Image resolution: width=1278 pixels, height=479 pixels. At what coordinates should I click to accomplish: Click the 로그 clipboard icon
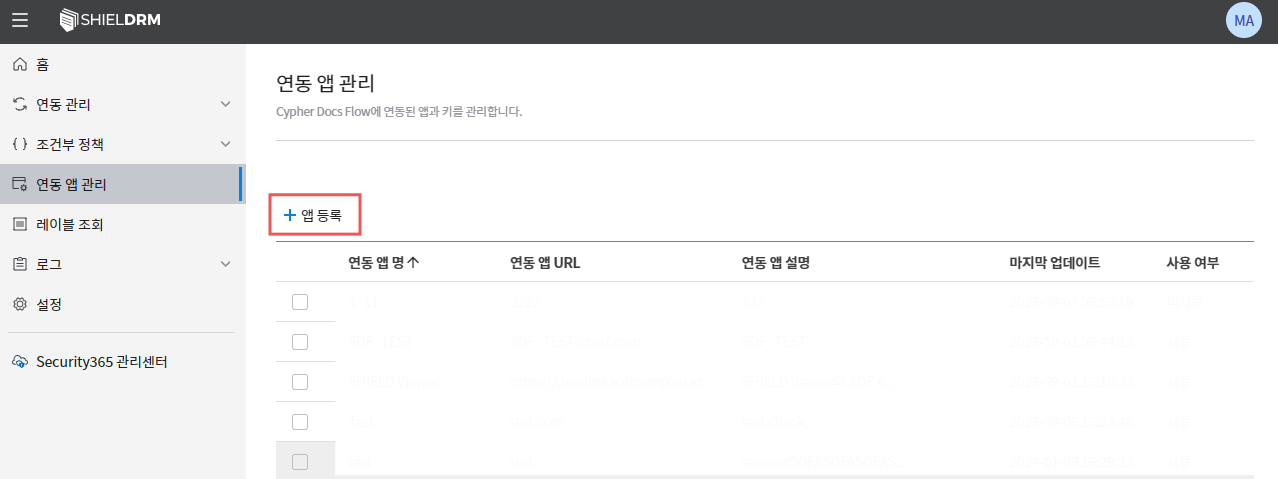pyautogui.click(x=19, y=264)
